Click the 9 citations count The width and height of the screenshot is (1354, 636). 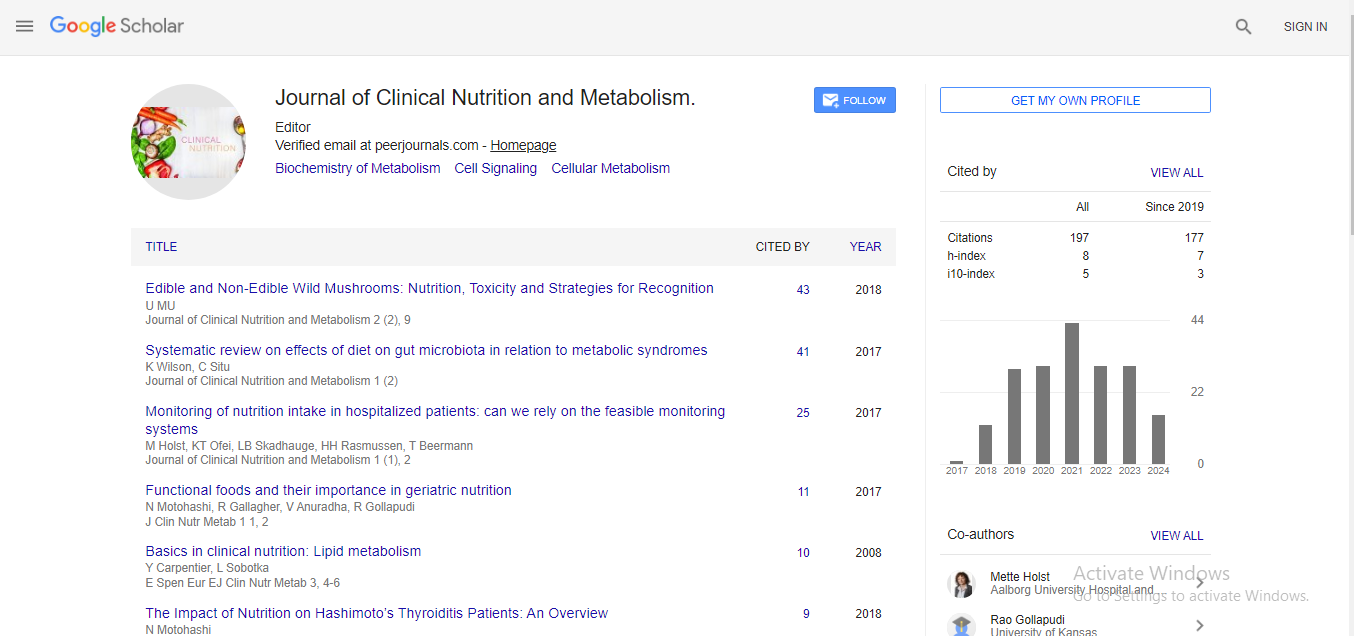pyautogui.click(x=807, y=614)
